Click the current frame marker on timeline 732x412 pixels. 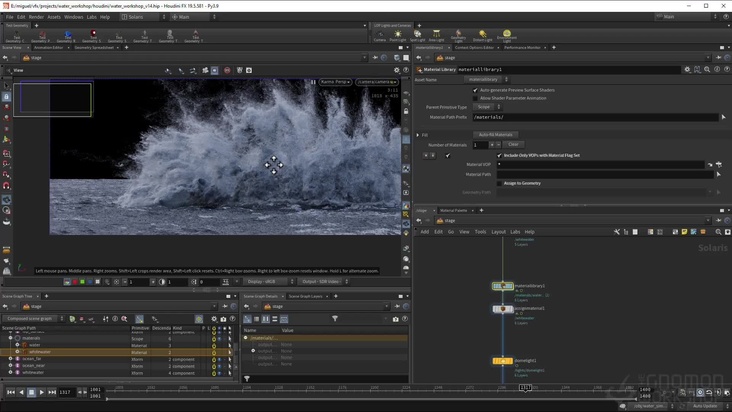tap(526, 388)
